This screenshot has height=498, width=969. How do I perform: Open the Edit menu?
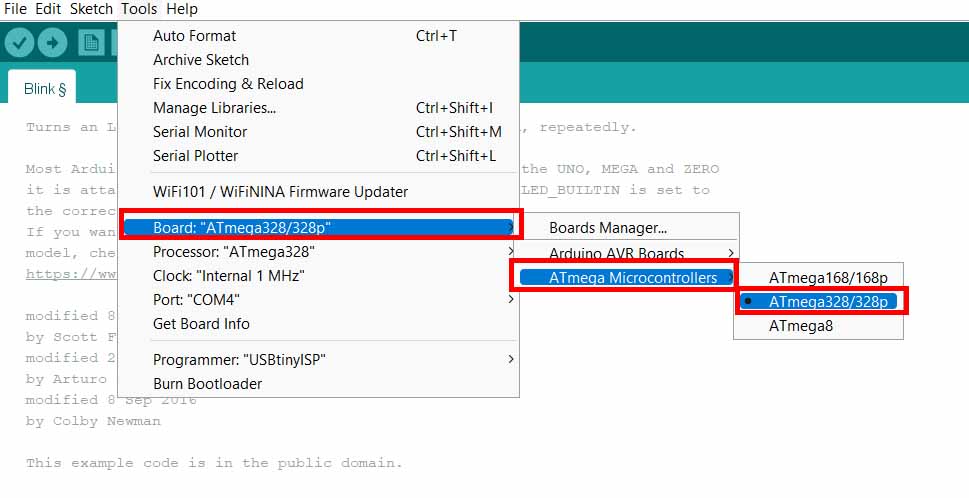pos(48,9)
